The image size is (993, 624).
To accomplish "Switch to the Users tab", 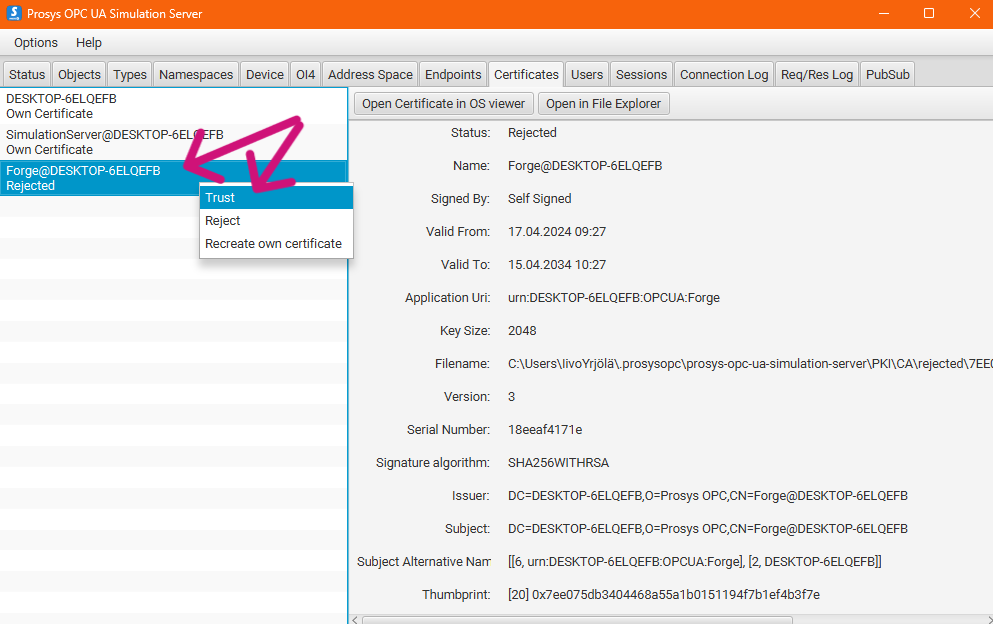I will click(x=587, y=75).
